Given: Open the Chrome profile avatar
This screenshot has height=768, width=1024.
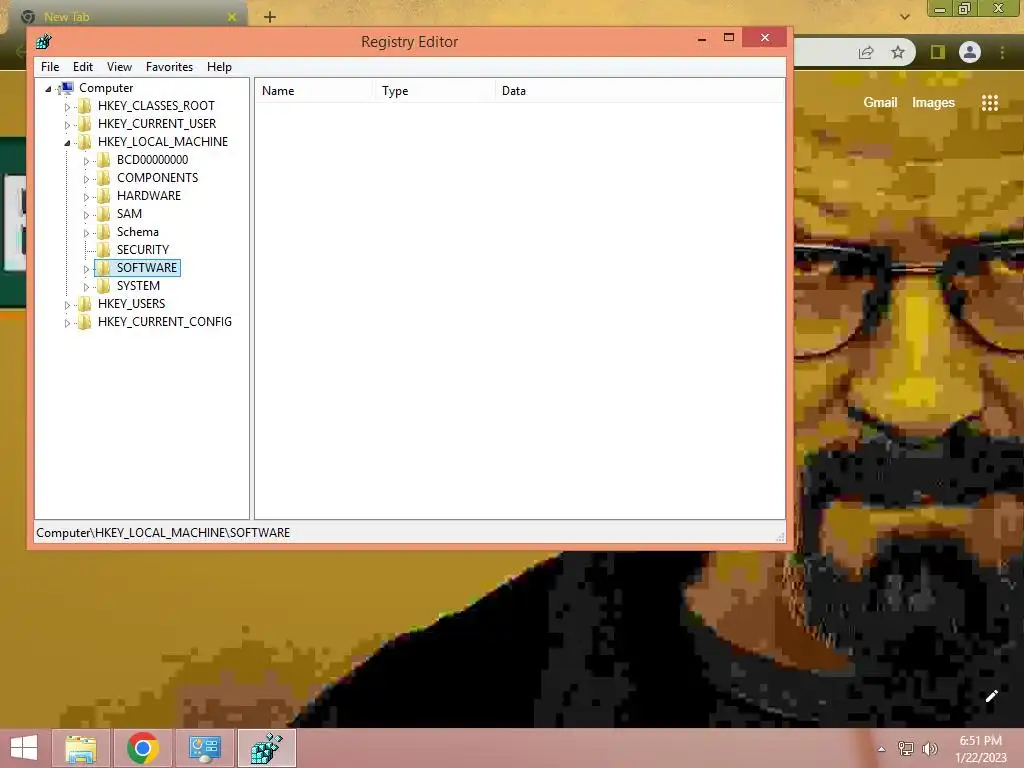Looking at the screenshot, I should 970,52.
